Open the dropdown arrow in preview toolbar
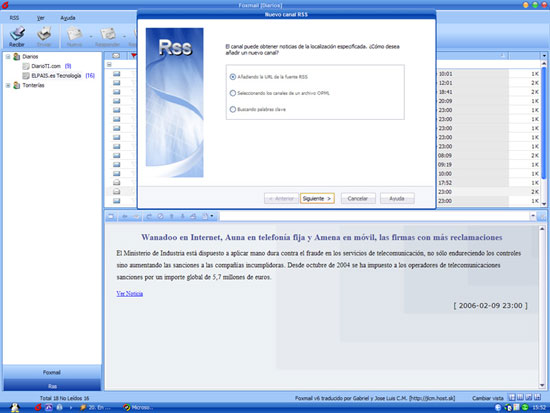Screen dimensions: 550x413 pyautogui.click(x=212, y=216)
